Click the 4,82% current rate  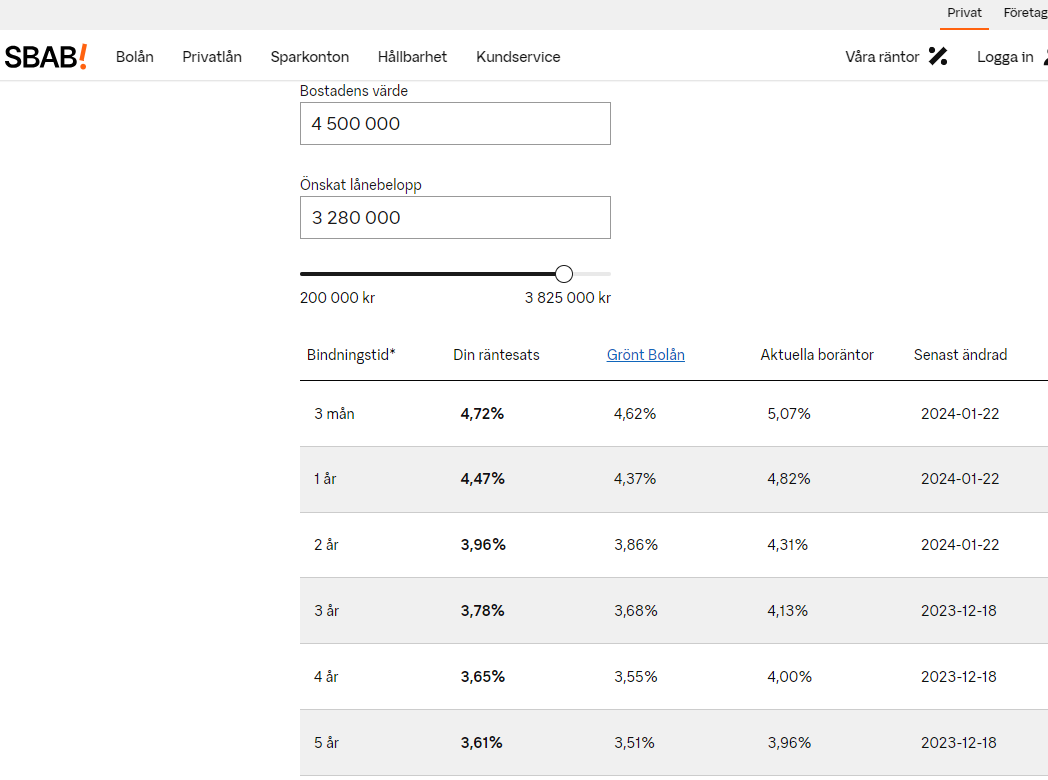[789, 479]
